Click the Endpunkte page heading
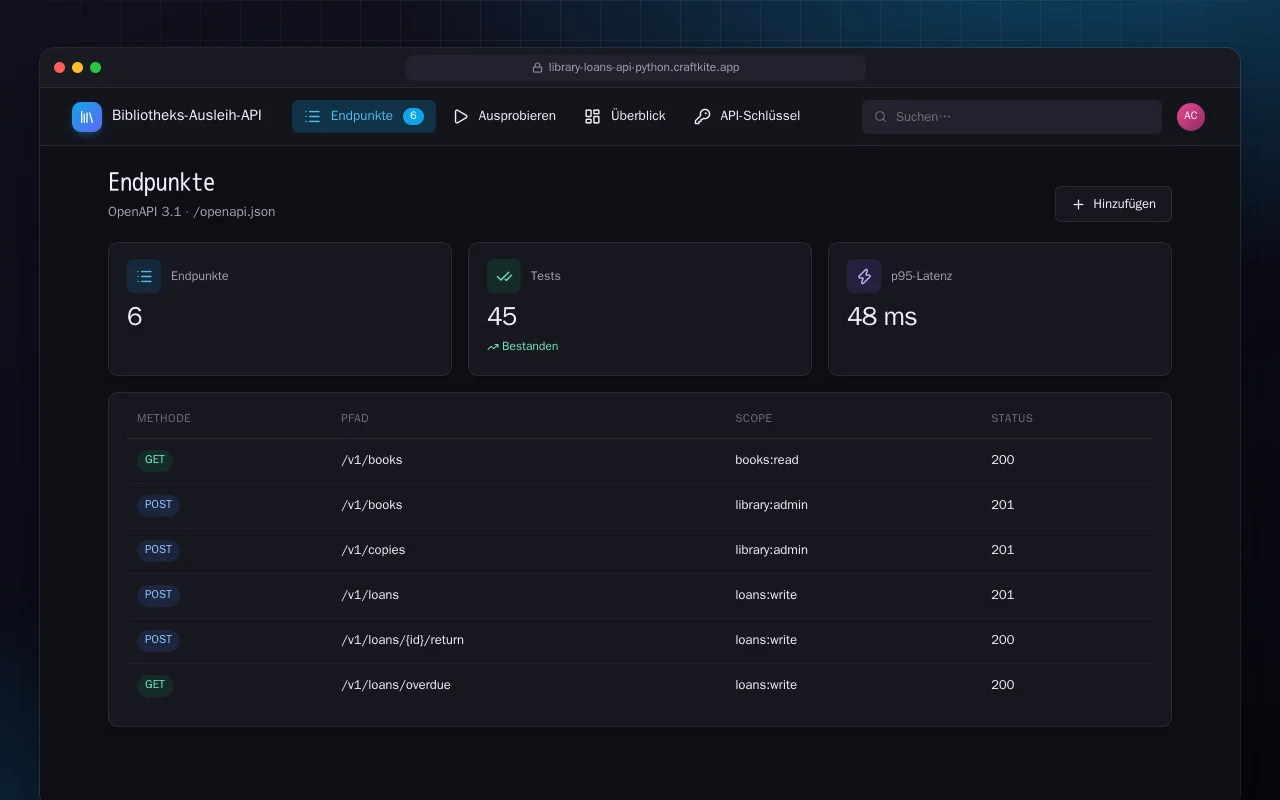 161,183
